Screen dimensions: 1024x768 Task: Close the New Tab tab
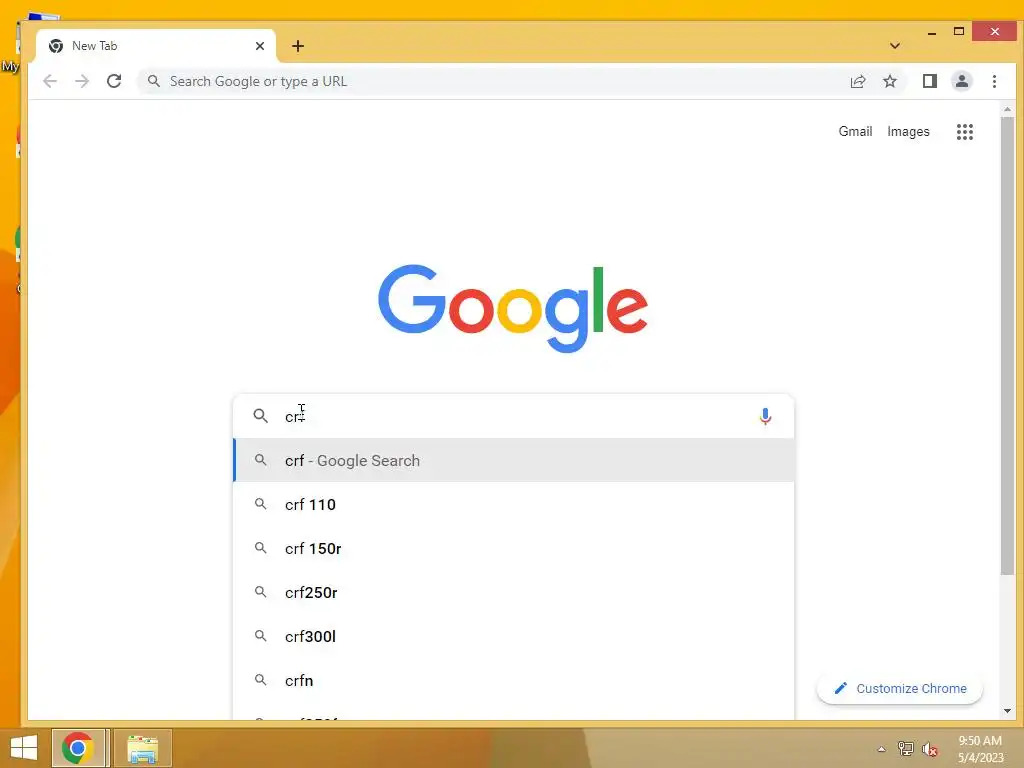[x=260, y=46]
